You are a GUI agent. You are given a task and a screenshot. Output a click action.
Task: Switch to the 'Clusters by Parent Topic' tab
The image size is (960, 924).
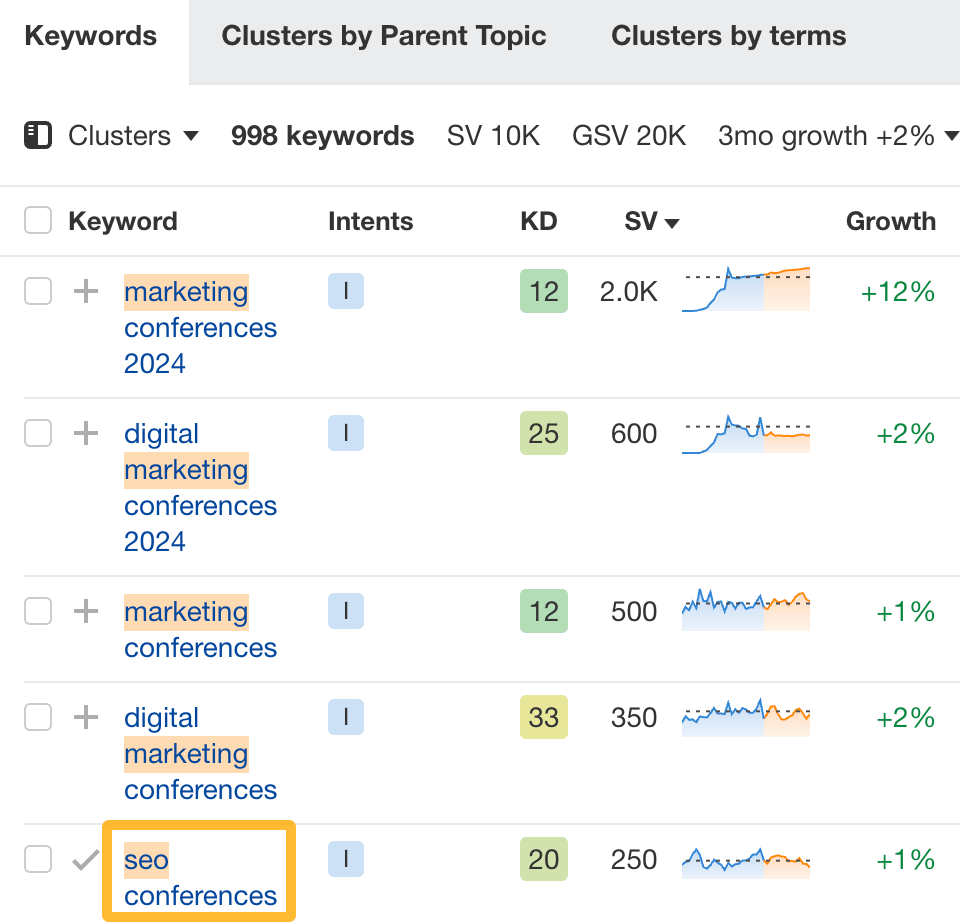point(384,36)
